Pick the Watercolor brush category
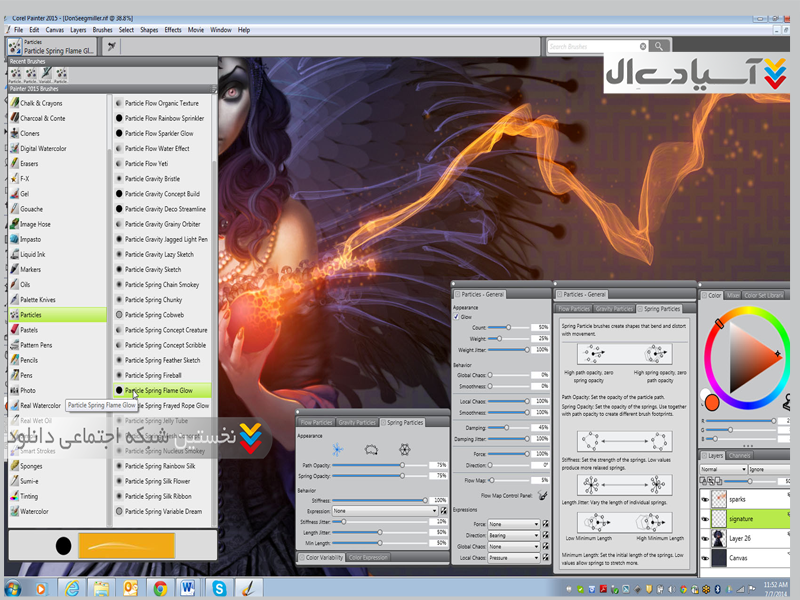 [x=34, y=511]
